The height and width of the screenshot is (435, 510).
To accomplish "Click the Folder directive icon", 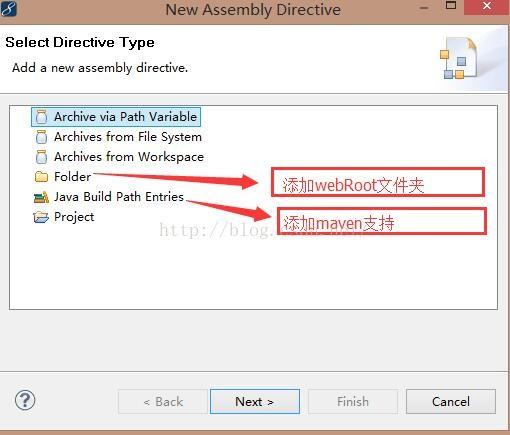I will point(41,177).
